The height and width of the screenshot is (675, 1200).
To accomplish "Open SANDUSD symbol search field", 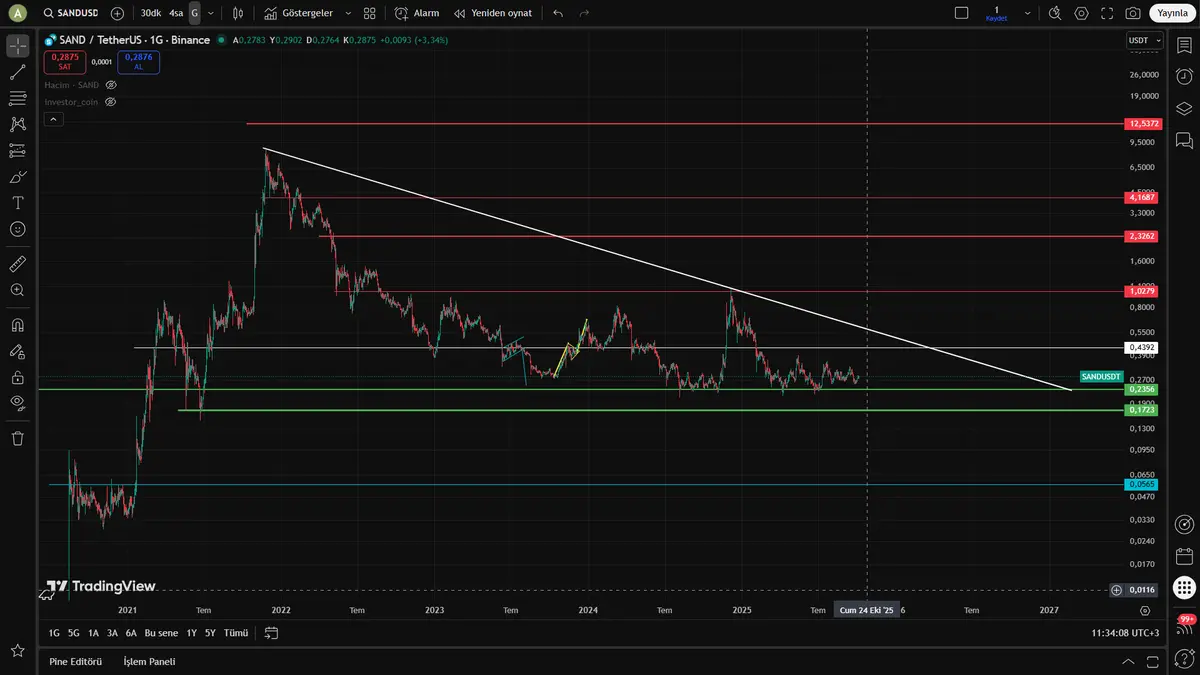I will [x=71, y=13].
